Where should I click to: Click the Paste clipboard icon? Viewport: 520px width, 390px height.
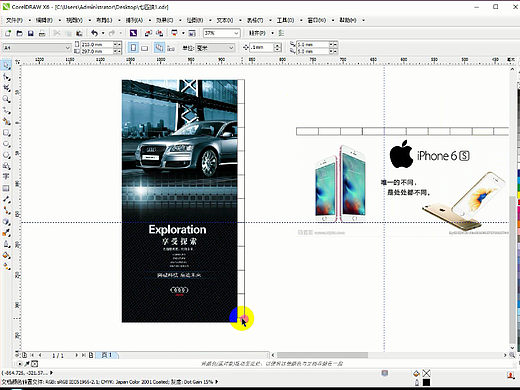(x=79, y=33)
